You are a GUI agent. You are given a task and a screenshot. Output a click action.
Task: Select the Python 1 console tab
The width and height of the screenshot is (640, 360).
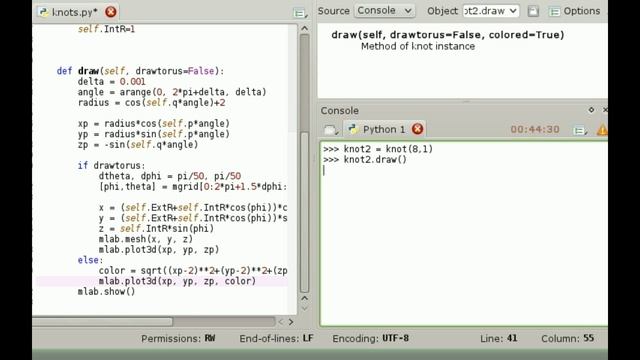coord(384,129)
